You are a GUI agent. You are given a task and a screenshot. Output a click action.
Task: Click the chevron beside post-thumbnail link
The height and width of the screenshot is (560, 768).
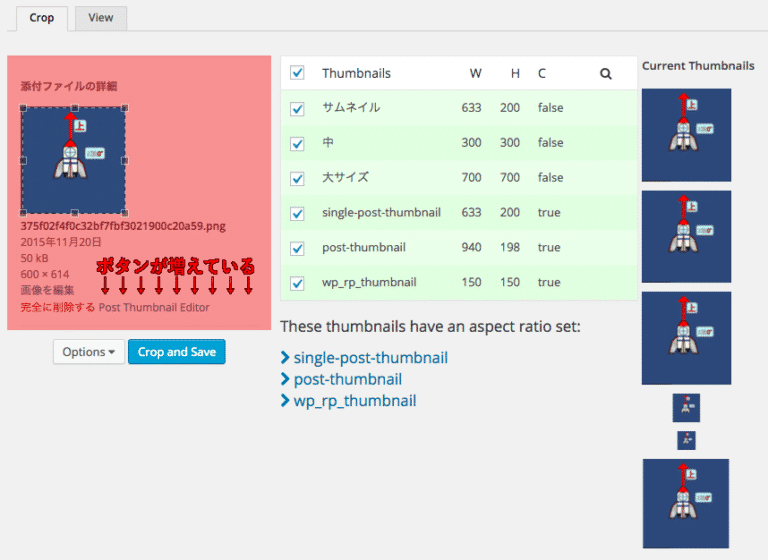pos(285,379)
